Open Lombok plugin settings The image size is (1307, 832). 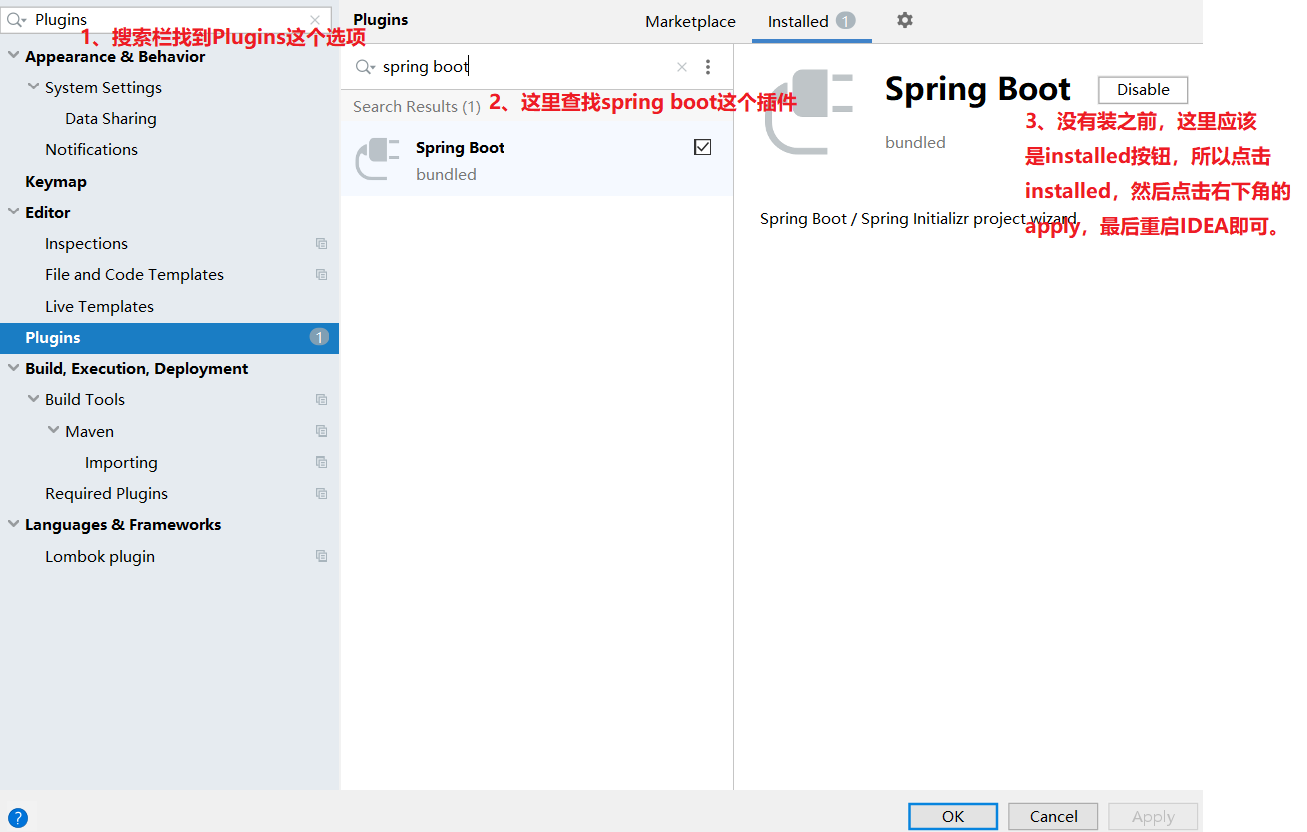coord(100,556)
